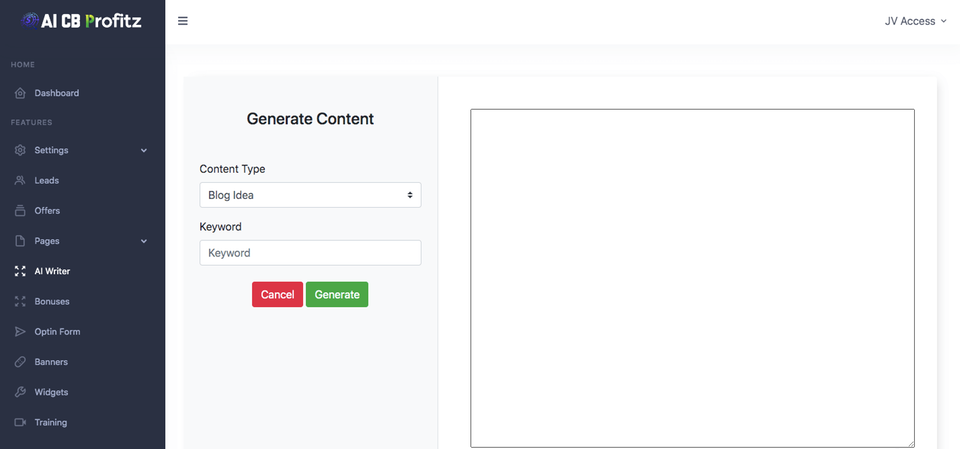Viewport: 960px width, 449px height.
Task: Focus the Keyword input field
Action: pos(310,252)
